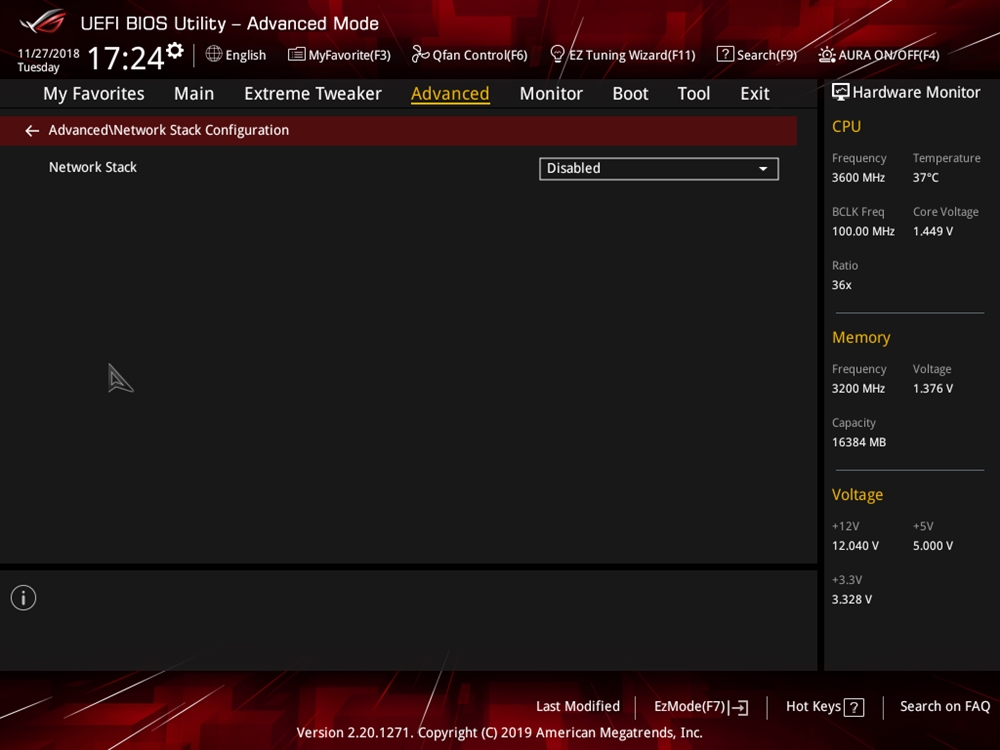Open the Network Stack dropdown
The height and width of the screenshot is (750, 1000).
[658, 169]
